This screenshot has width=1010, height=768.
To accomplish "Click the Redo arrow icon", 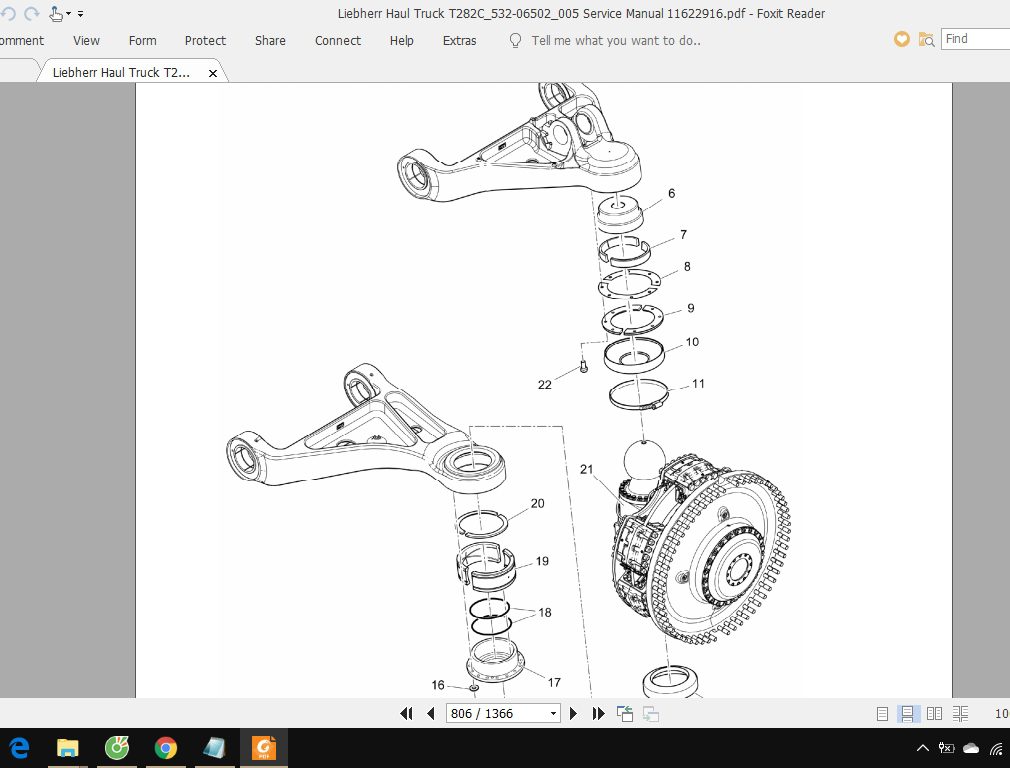I will [32, 13].
